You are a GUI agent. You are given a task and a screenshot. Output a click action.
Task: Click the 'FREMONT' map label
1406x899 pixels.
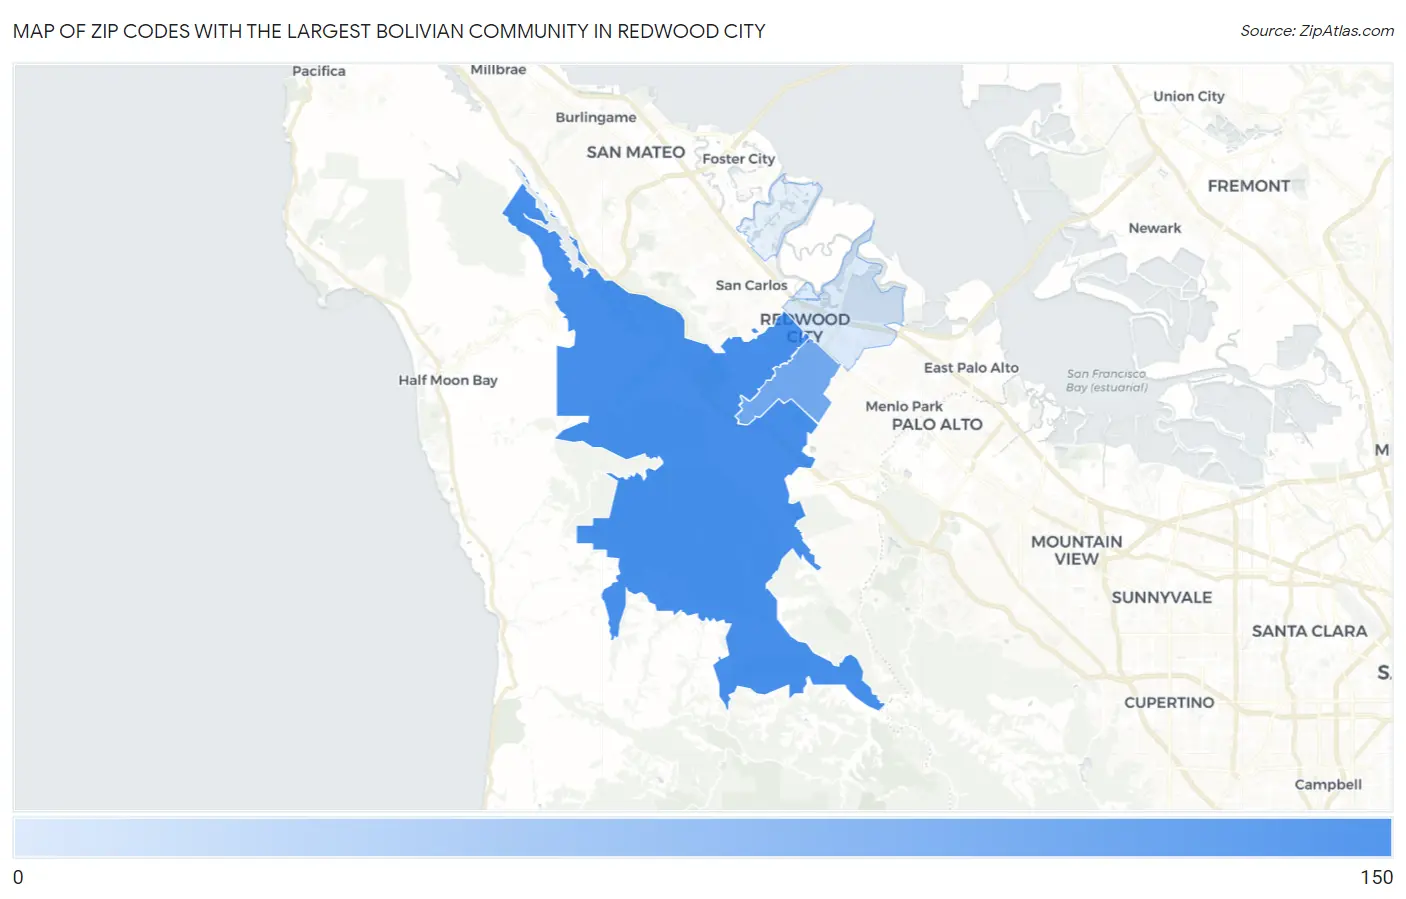click(x=1248, y=186)
